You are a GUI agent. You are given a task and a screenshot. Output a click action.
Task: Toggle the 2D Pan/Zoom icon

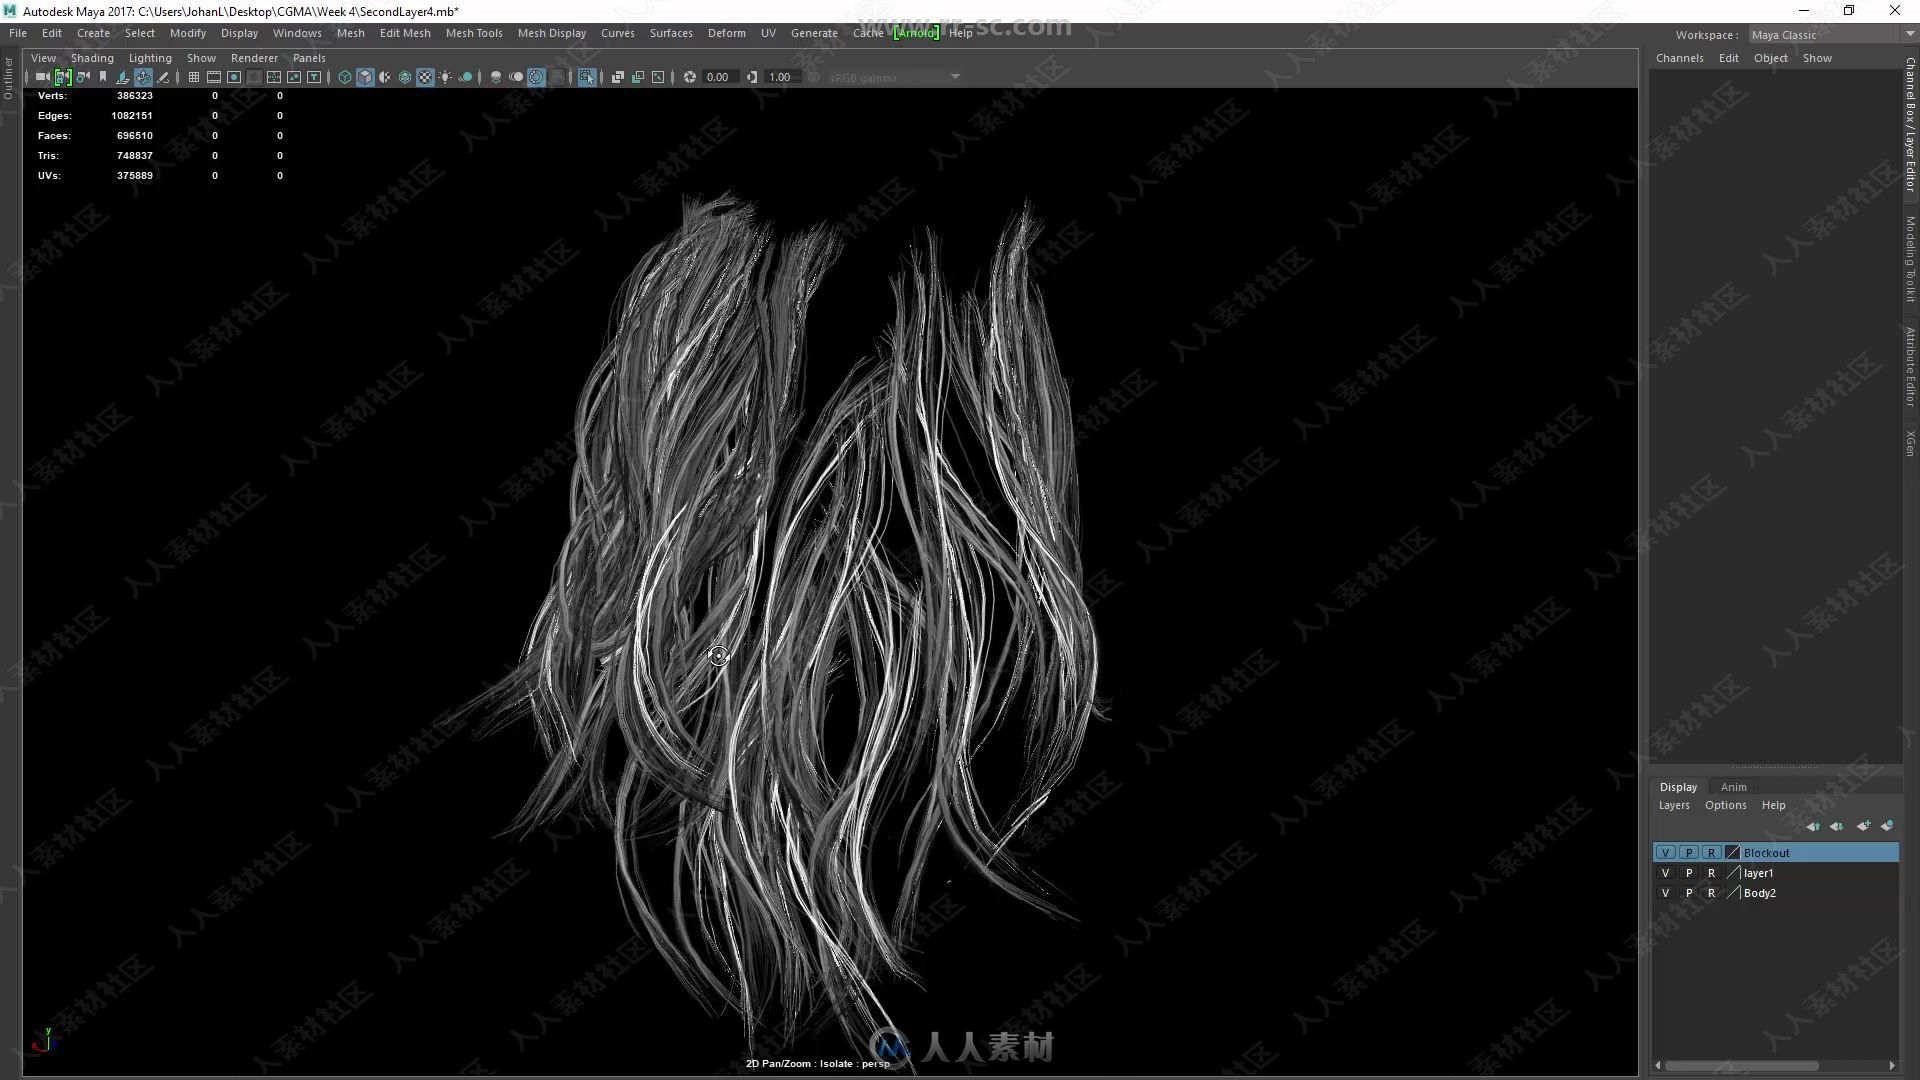tap(143, 77)
